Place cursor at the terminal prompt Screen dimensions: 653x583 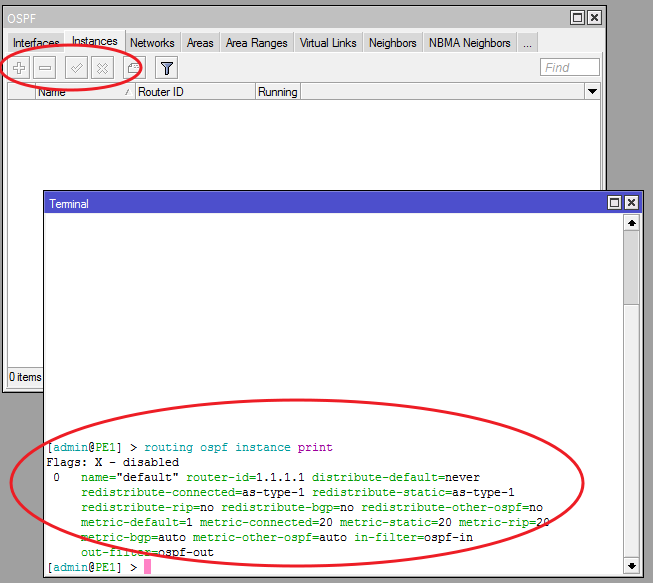(147, 567)
